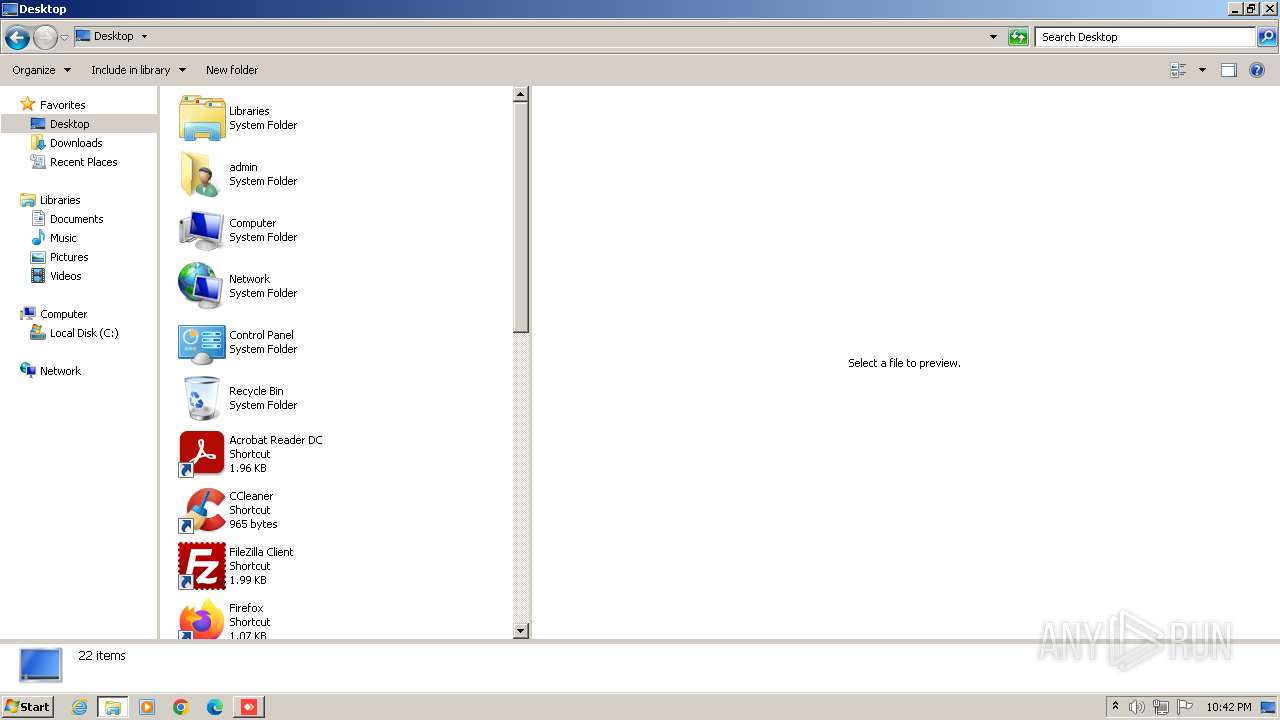Click Windows Explorer taskbar icon
1280x720 pixels.
[x=112, y=707]
